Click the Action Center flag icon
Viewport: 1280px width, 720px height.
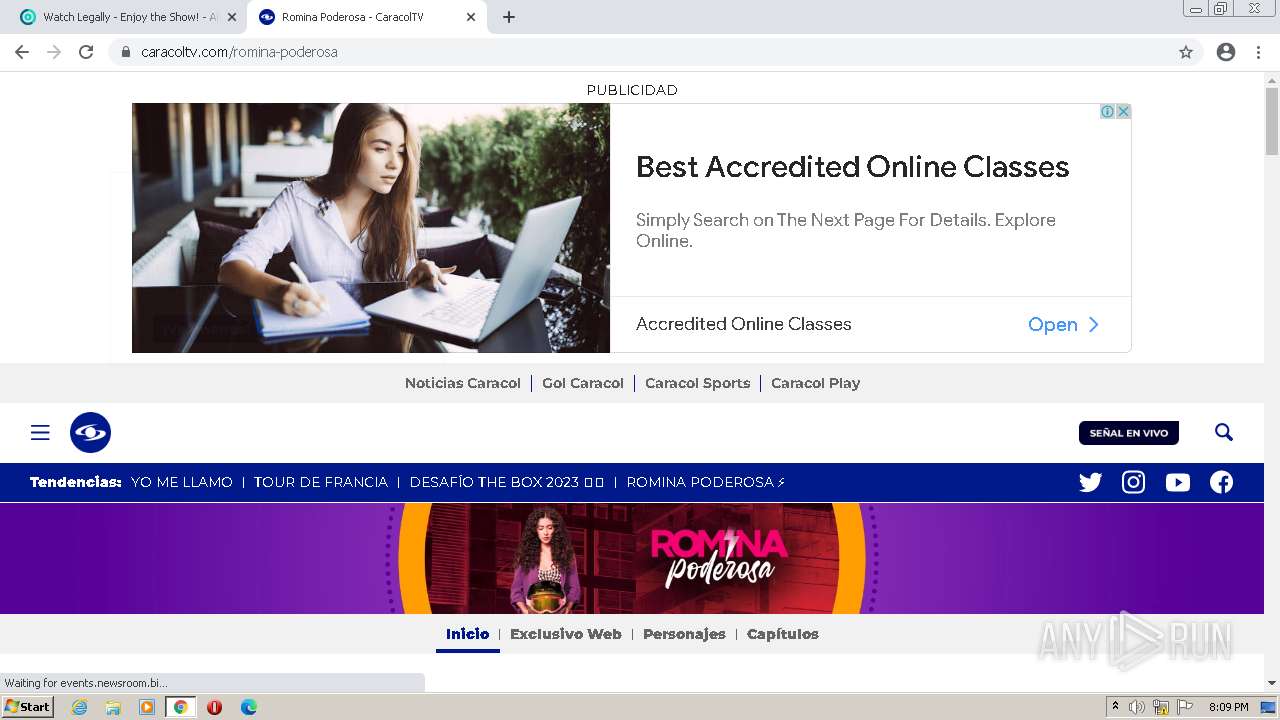[1185, 707]
